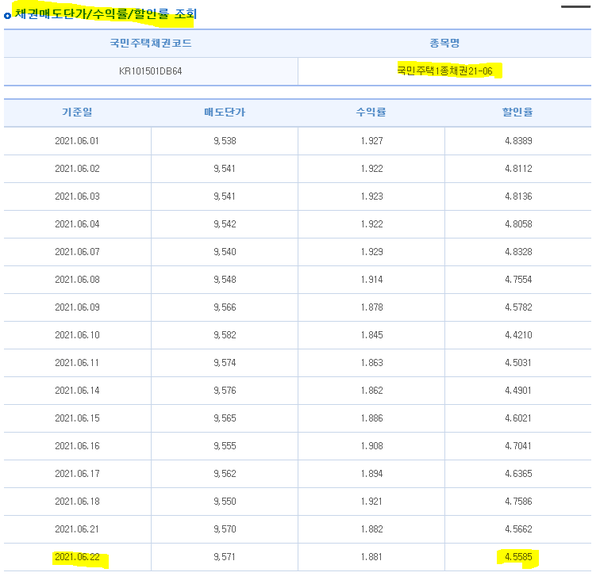Select discount rate 4.8389

coord(518,141)
